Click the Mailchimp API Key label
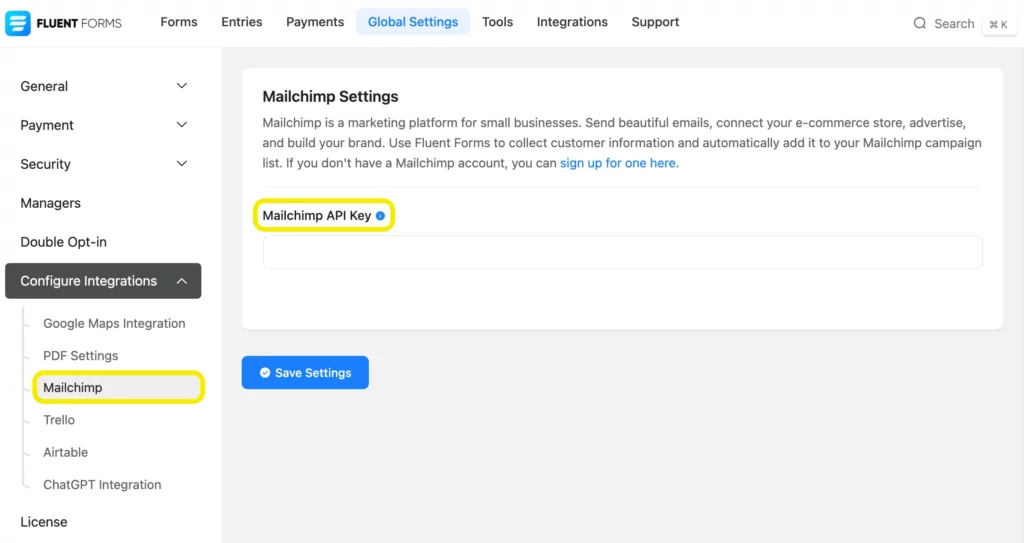 pyautogui.click(x=317, y=216)
